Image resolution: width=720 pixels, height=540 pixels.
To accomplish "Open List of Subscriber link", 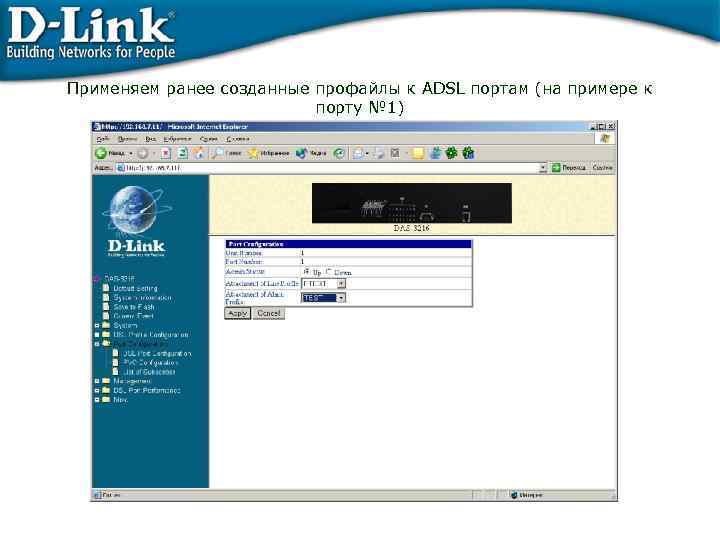I will (x=150, y=372).
